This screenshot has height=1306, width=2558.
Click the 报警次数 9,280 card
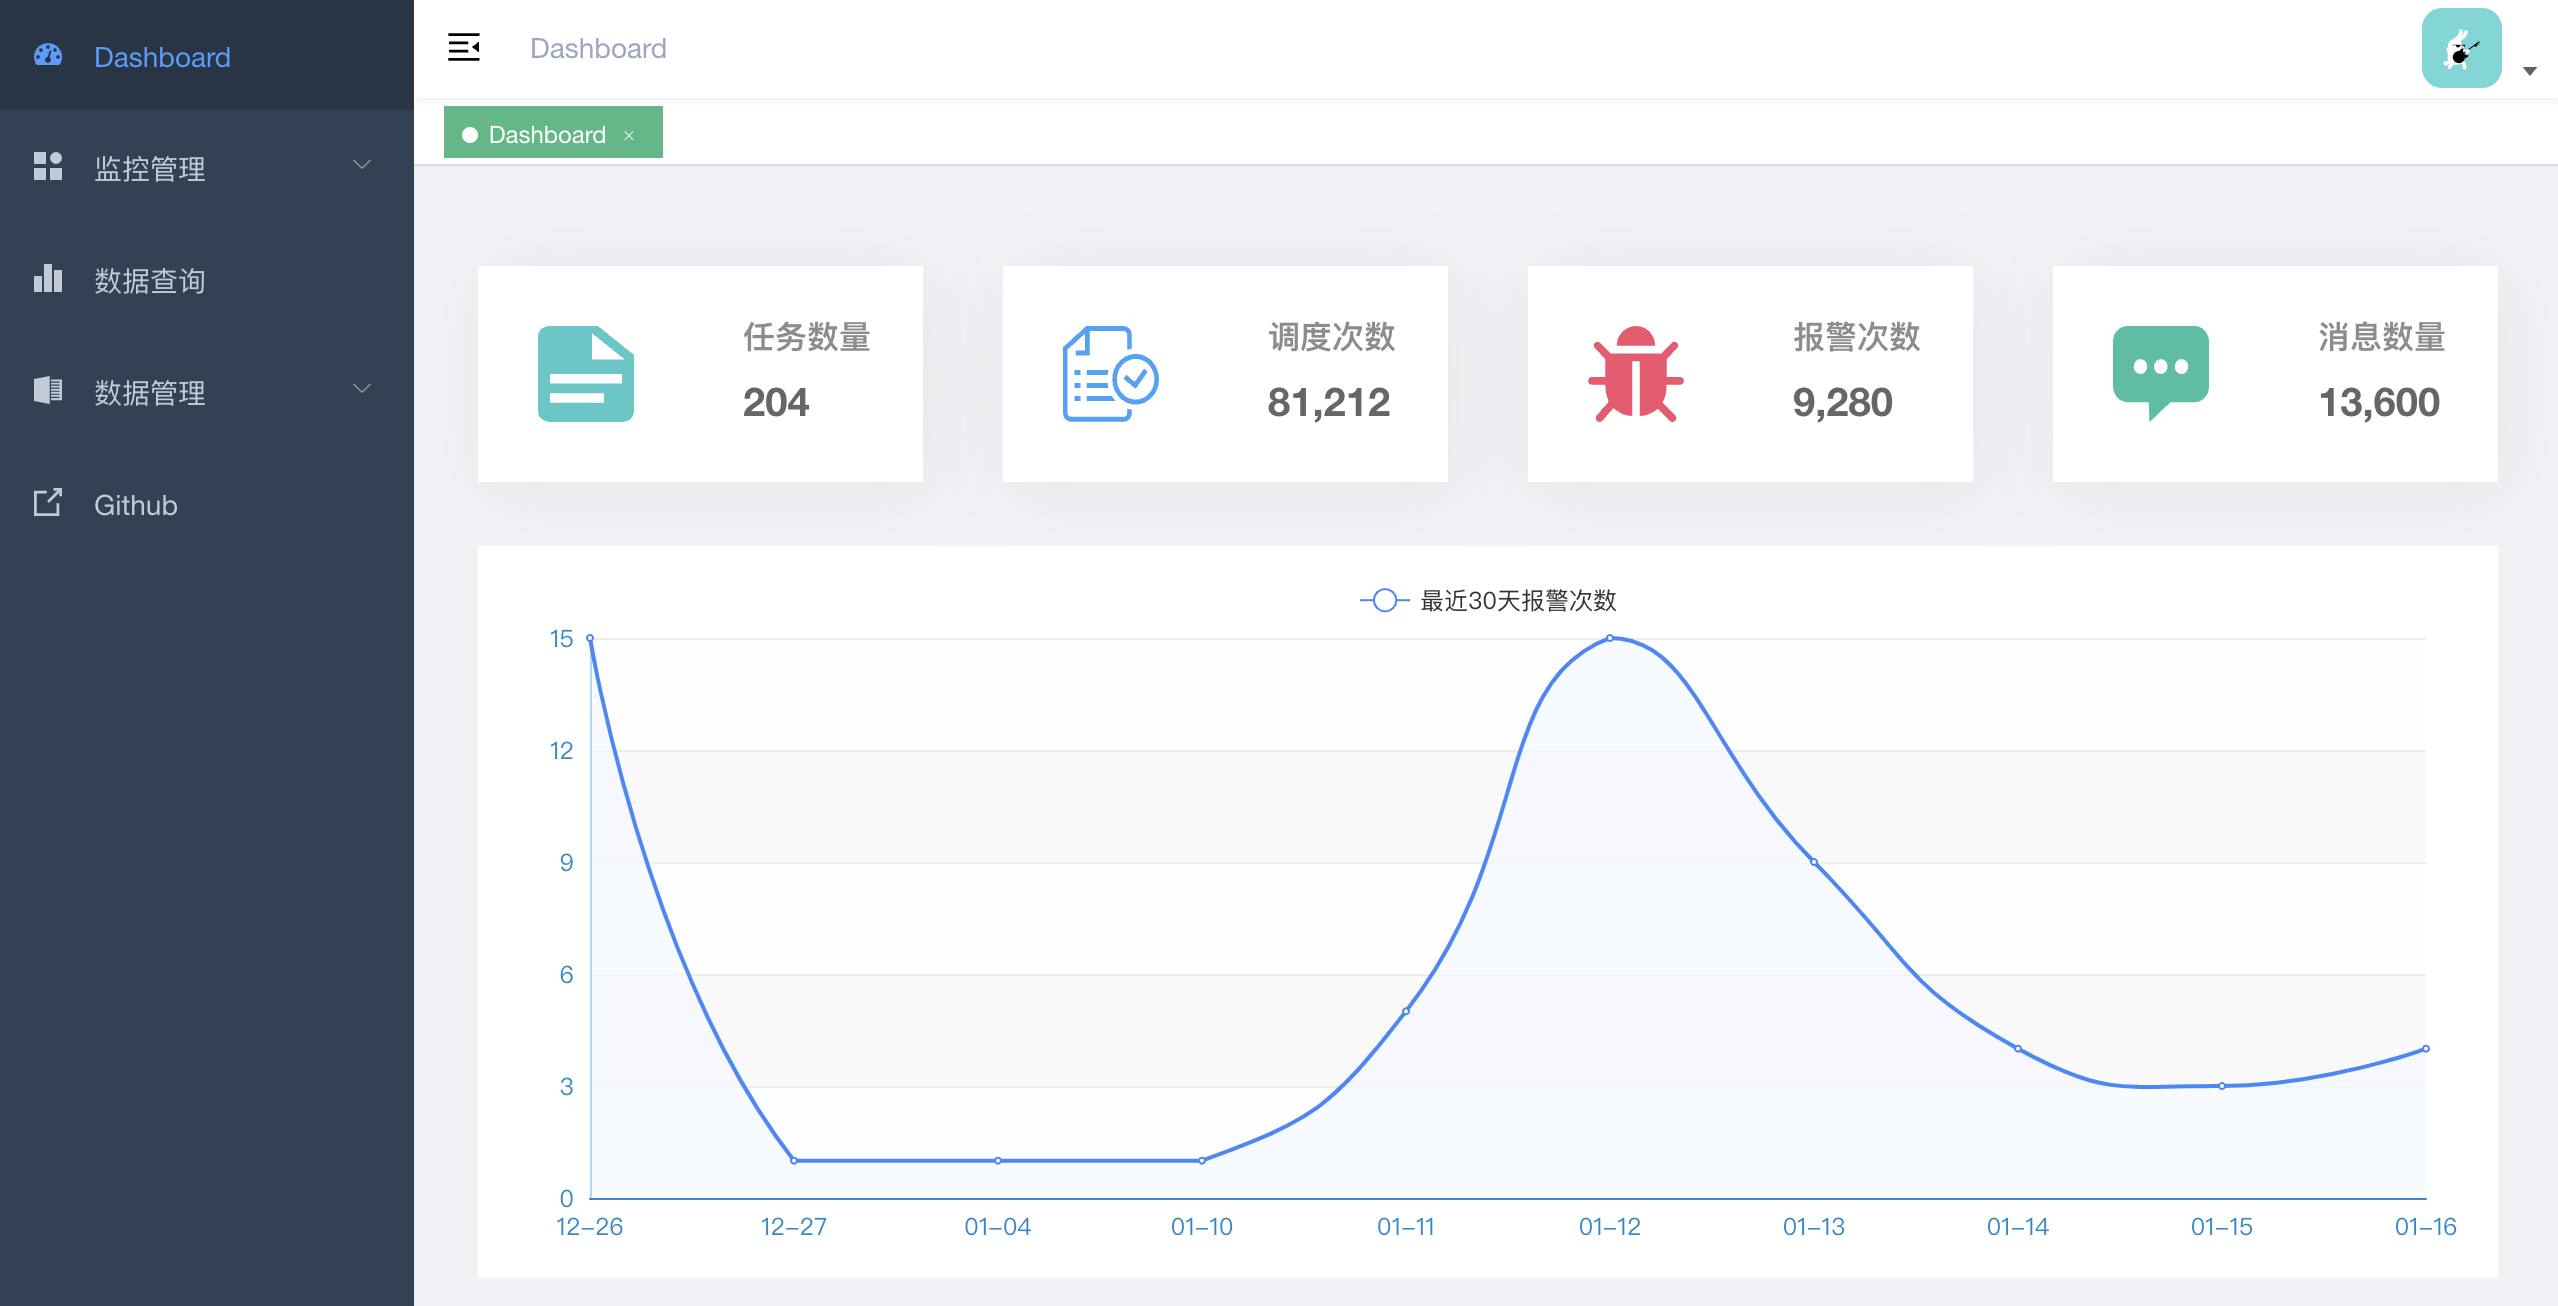pos(1749,374)
